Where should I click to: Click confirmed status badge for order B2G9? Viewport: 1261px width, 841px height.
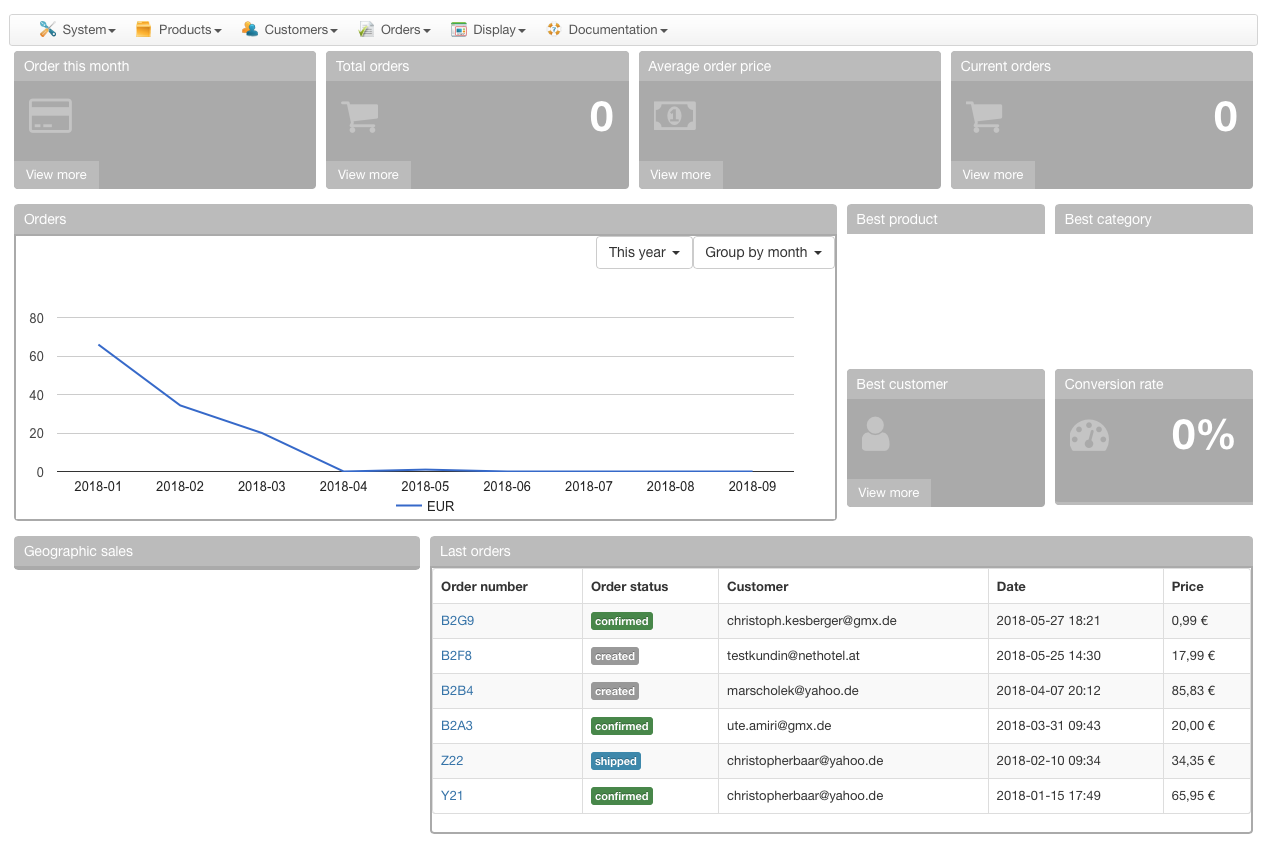[x=622, y=621]
